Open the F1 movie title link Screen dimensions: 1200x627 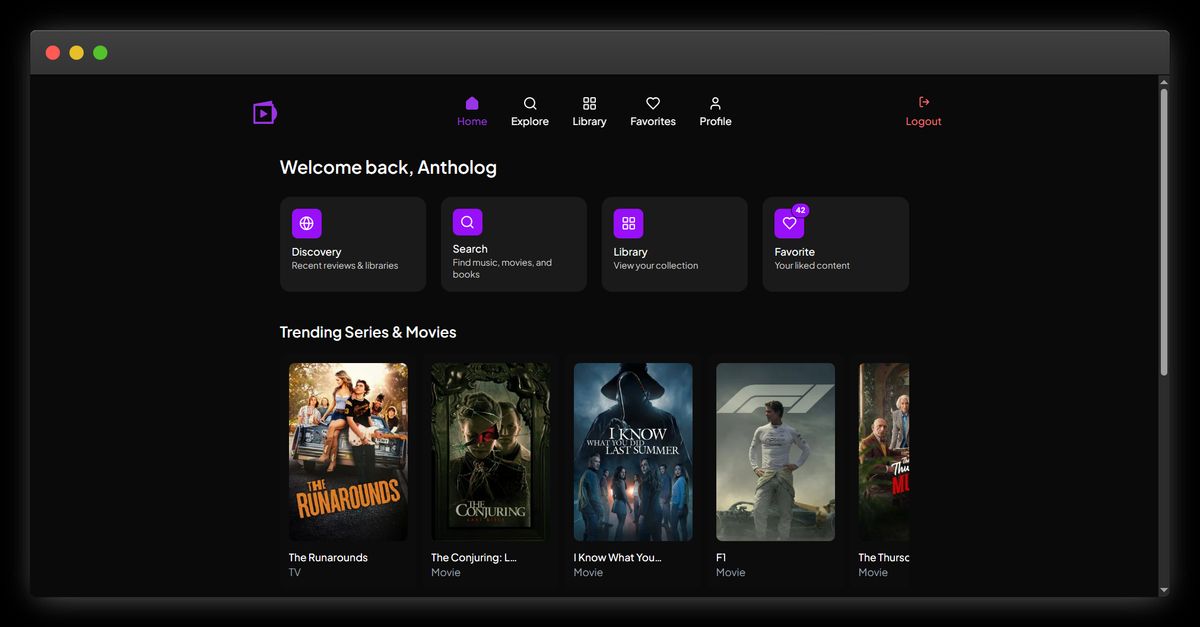click(x=721, y=558)
